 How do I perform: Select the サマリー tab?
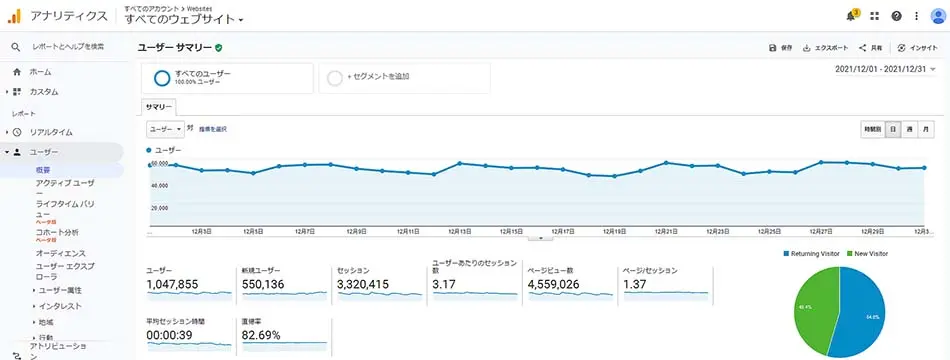tap(159, 107)
